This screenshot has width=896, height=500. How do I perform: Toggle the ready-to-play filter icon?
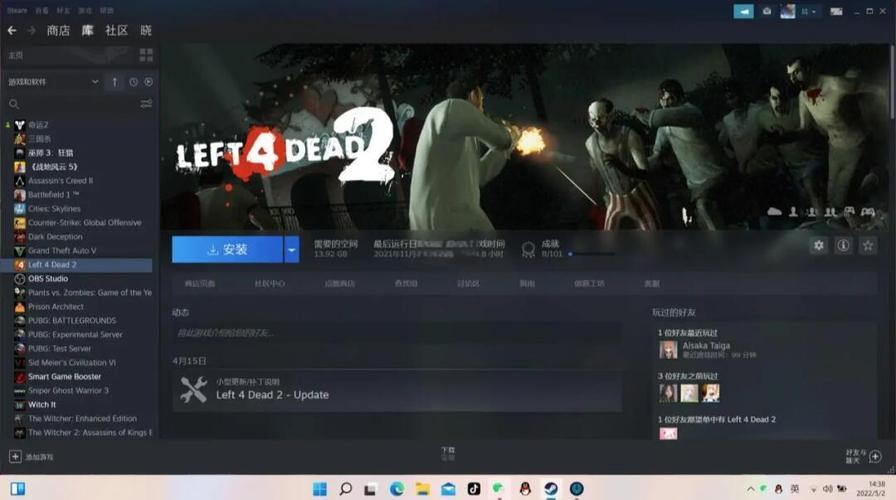[x=149, y=82]
